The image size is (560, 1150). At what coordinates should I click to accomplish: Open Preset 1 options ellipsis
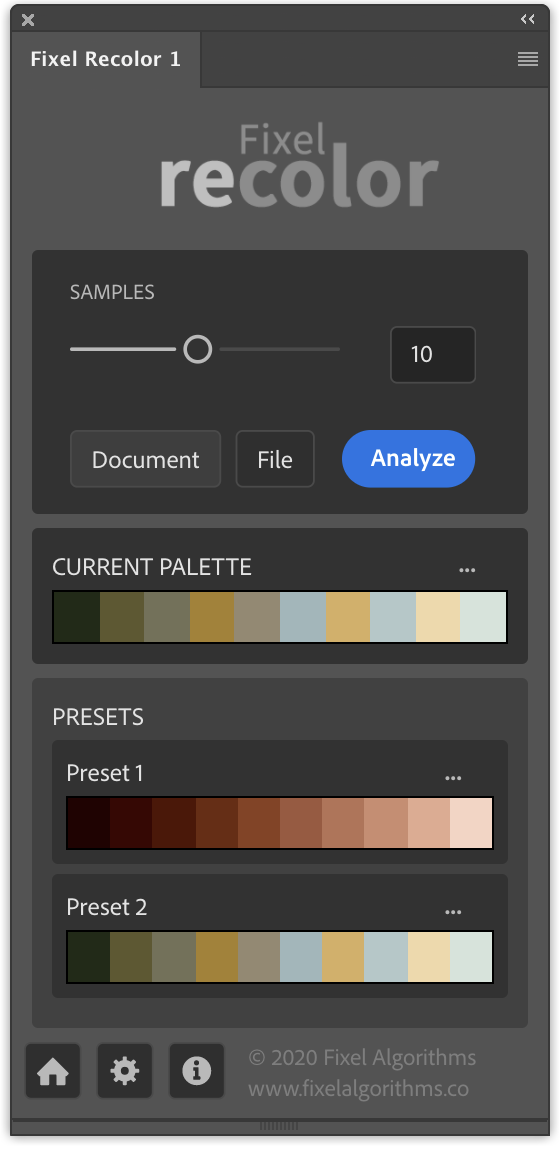[453, 778]
